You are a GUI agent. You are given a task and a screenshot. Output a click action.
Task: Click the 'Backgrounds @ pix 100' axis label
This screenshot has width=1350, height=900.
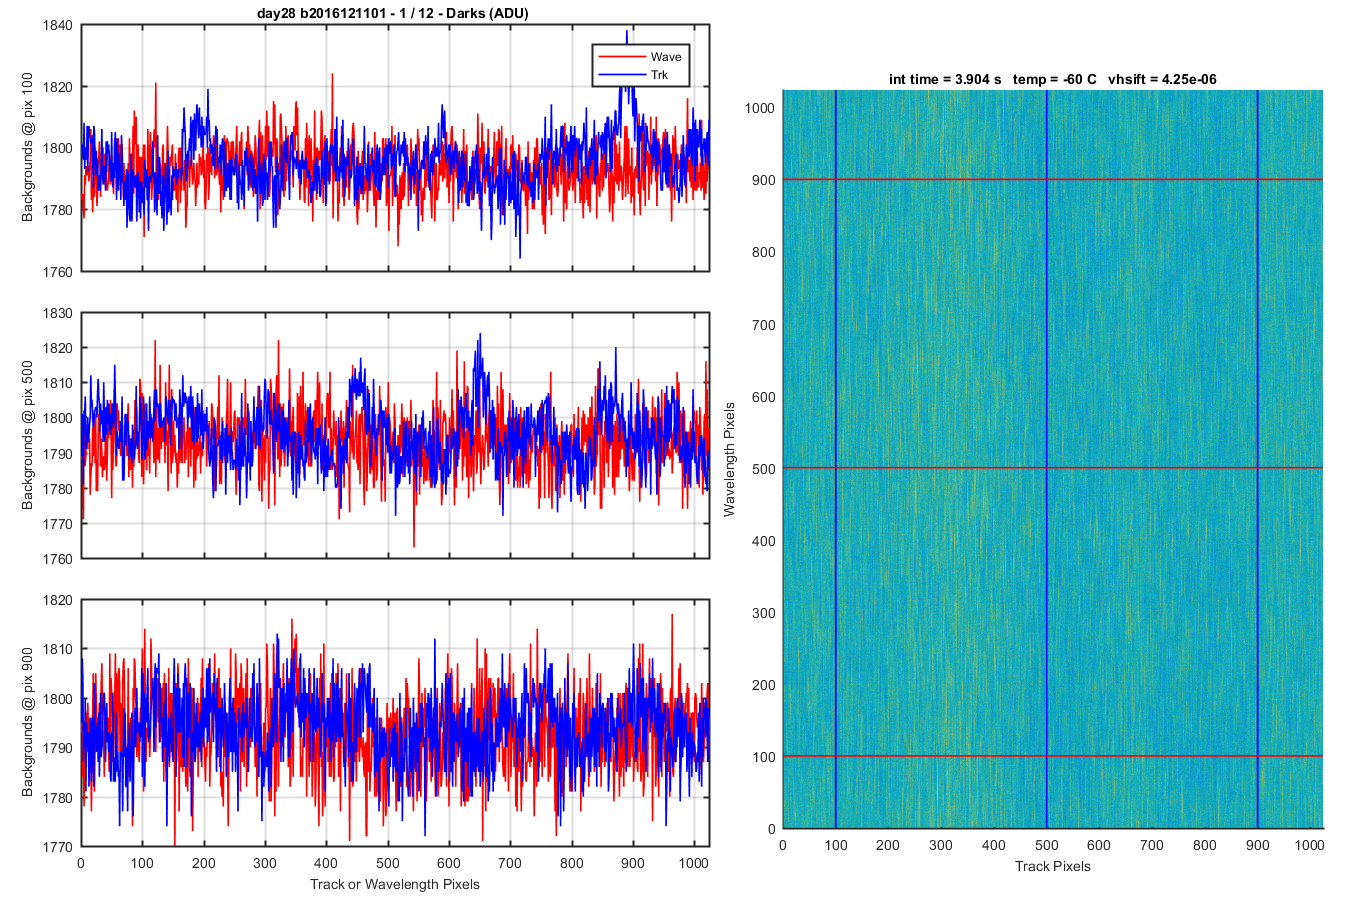(x=28, y=147)
